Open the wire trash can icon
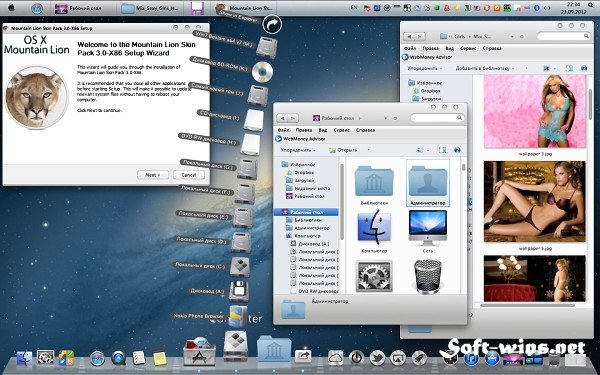This screenshot has width=600, height=375. 428,277
